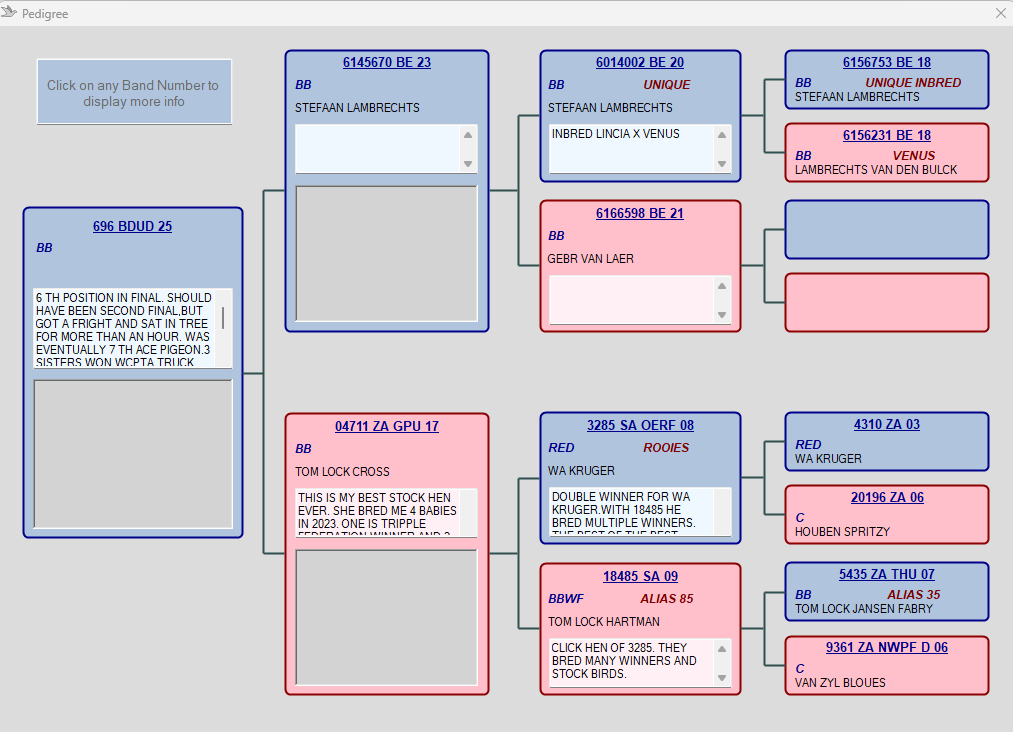Screen dimensions: 1013x732
Task: Show details for 3285 SA OERF 08
Action: point(639,425)
